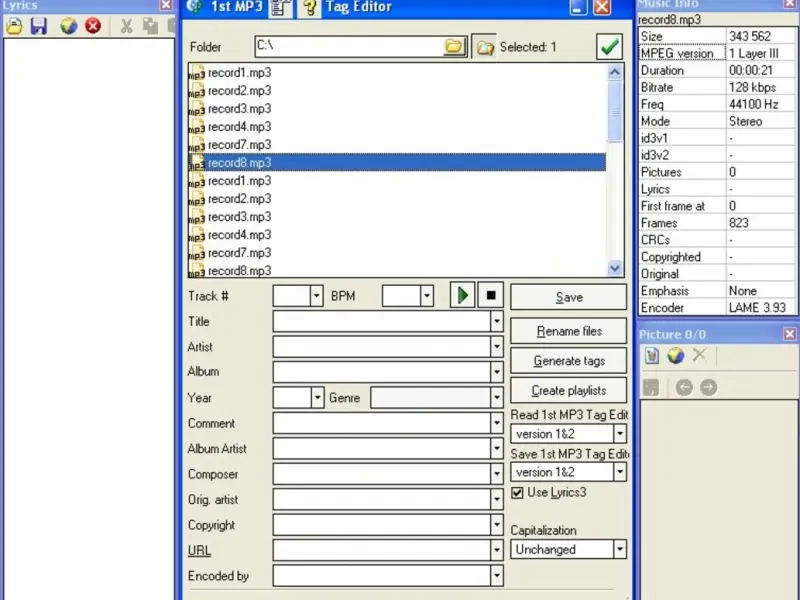800x600 pixels.
Task: Click Create playlists button
Action: (x=568, y=390)
